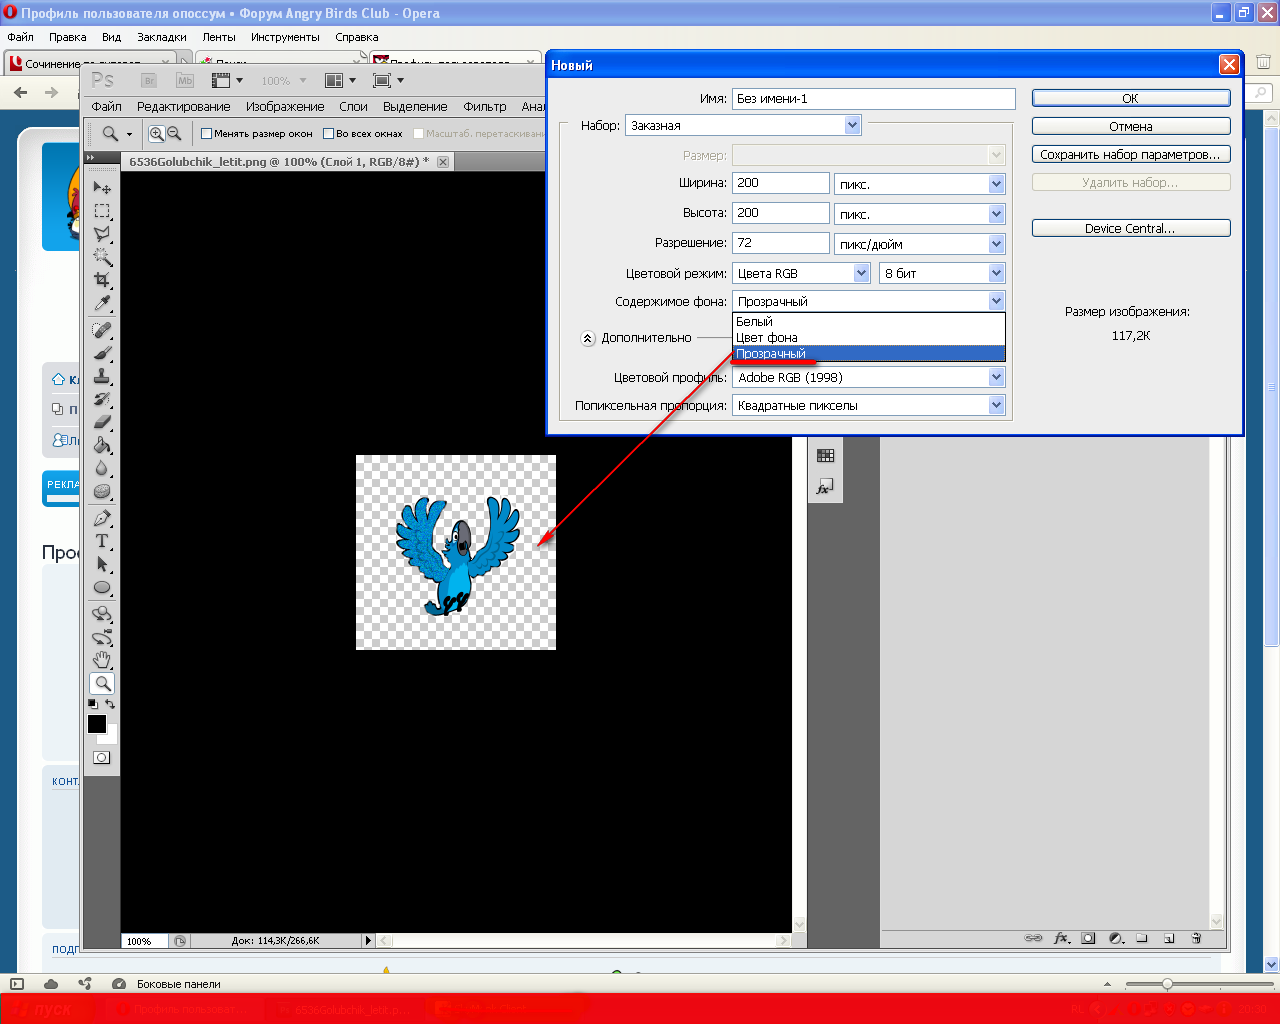Select the History Brush tool
Image resolution: width=1280 pixels, height=1024 pixels.
tap(102, 399)
